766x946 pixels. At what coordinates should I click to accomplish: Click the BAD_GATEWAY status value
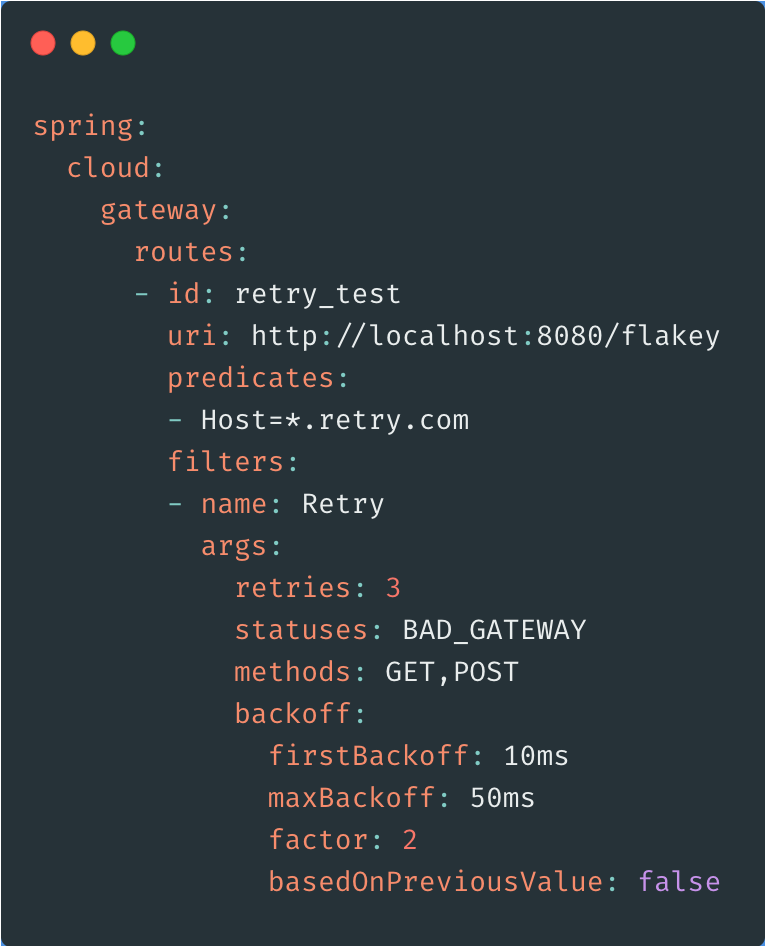click(x=494, y=630)
